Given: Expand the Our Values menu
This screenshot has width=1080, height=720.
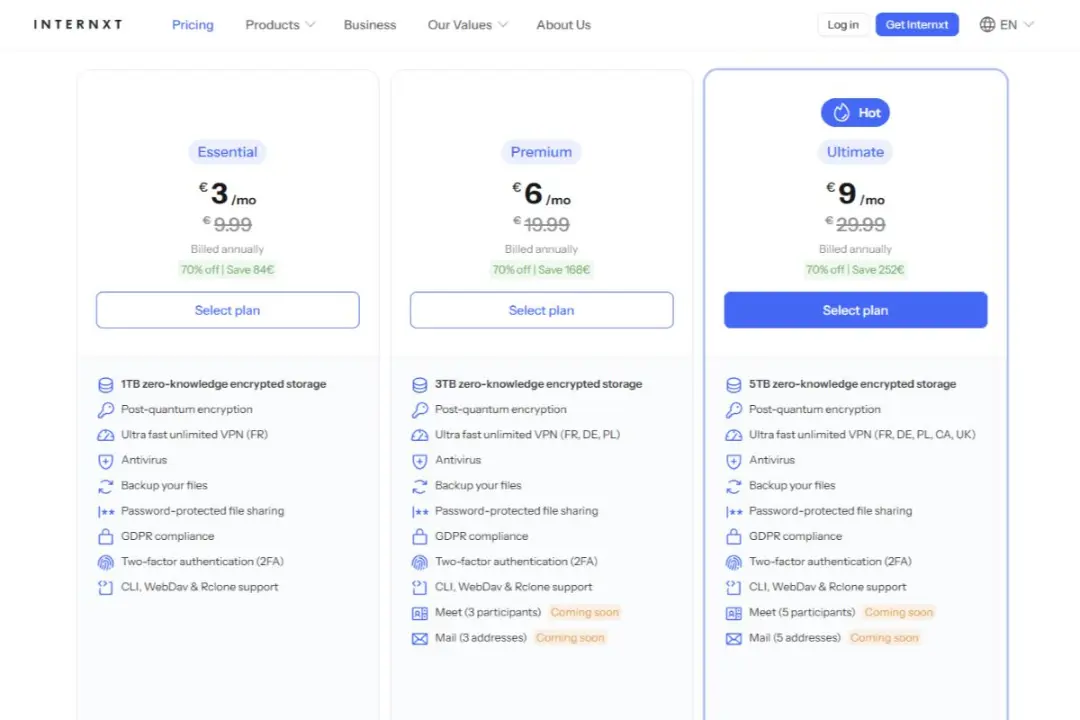Looking at the screenshot, I should pos(467,25).
